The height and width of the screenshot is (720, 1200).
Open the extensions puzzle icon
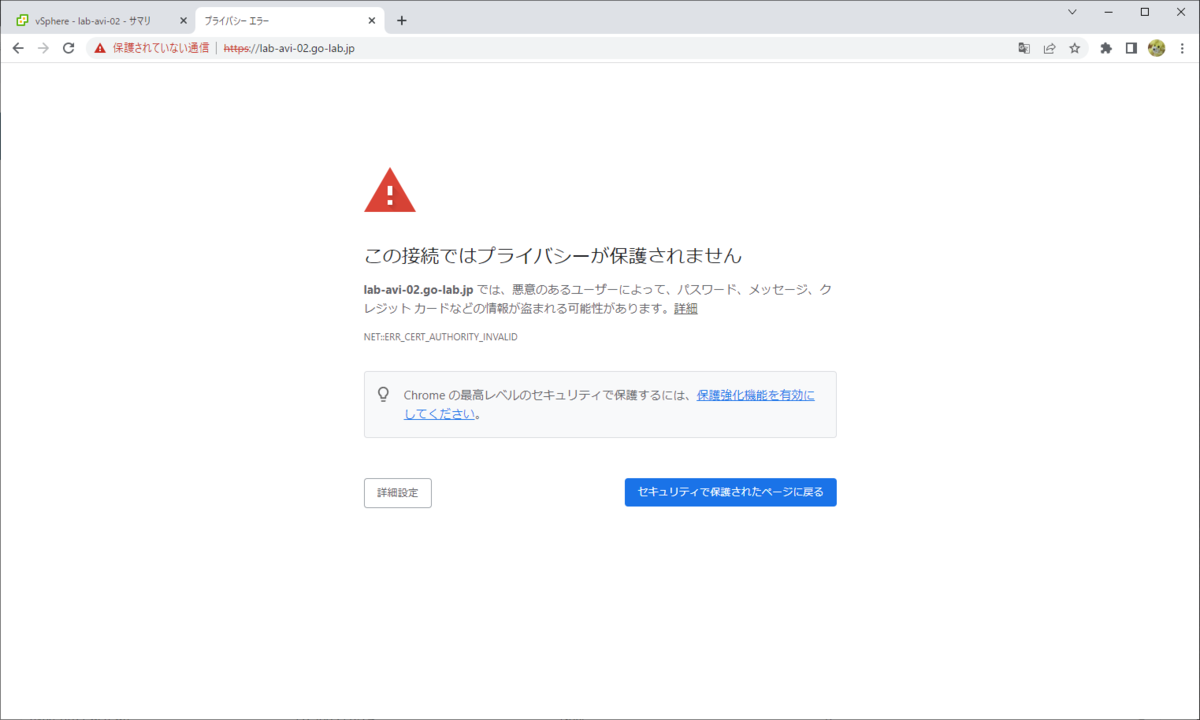tap(1106, 48)
